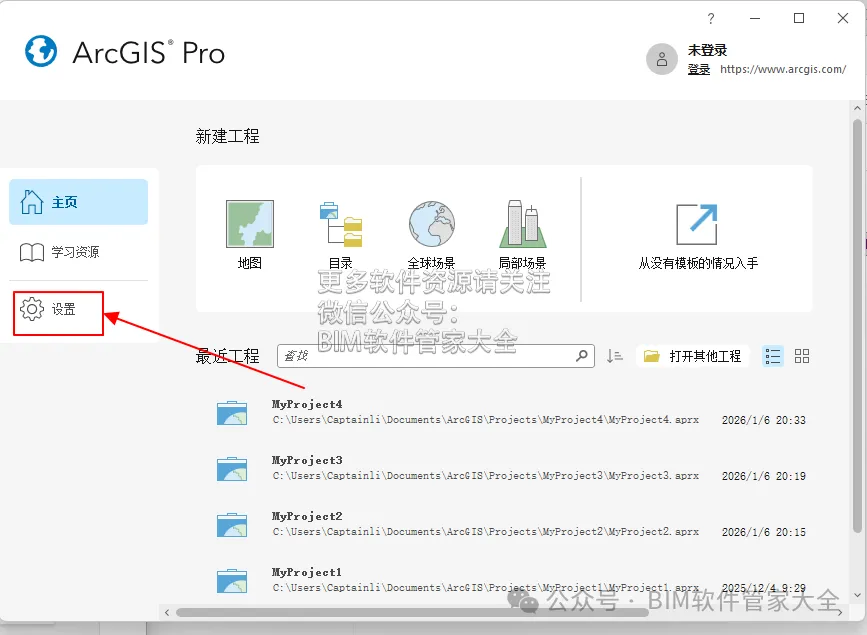Open the Home (主页) page
The width and height of the screenshot is (867, 635).
coord(79,202)
